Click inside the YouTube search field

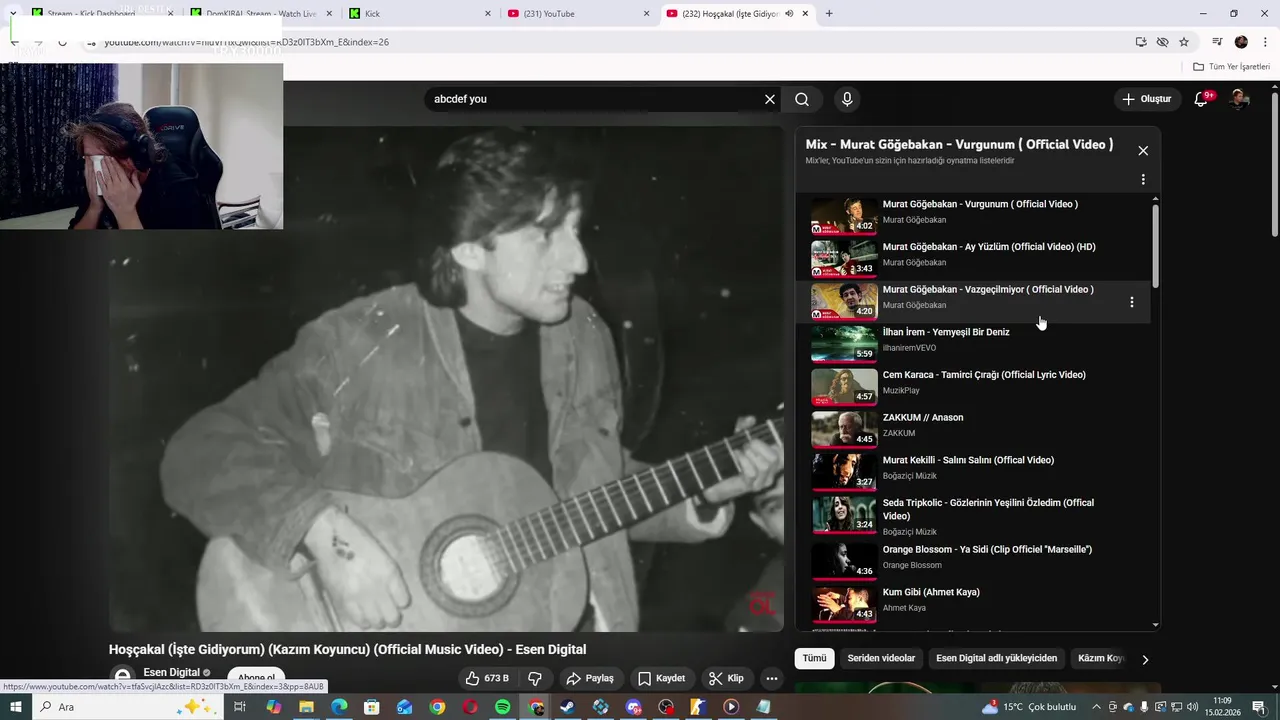[595, 99]
